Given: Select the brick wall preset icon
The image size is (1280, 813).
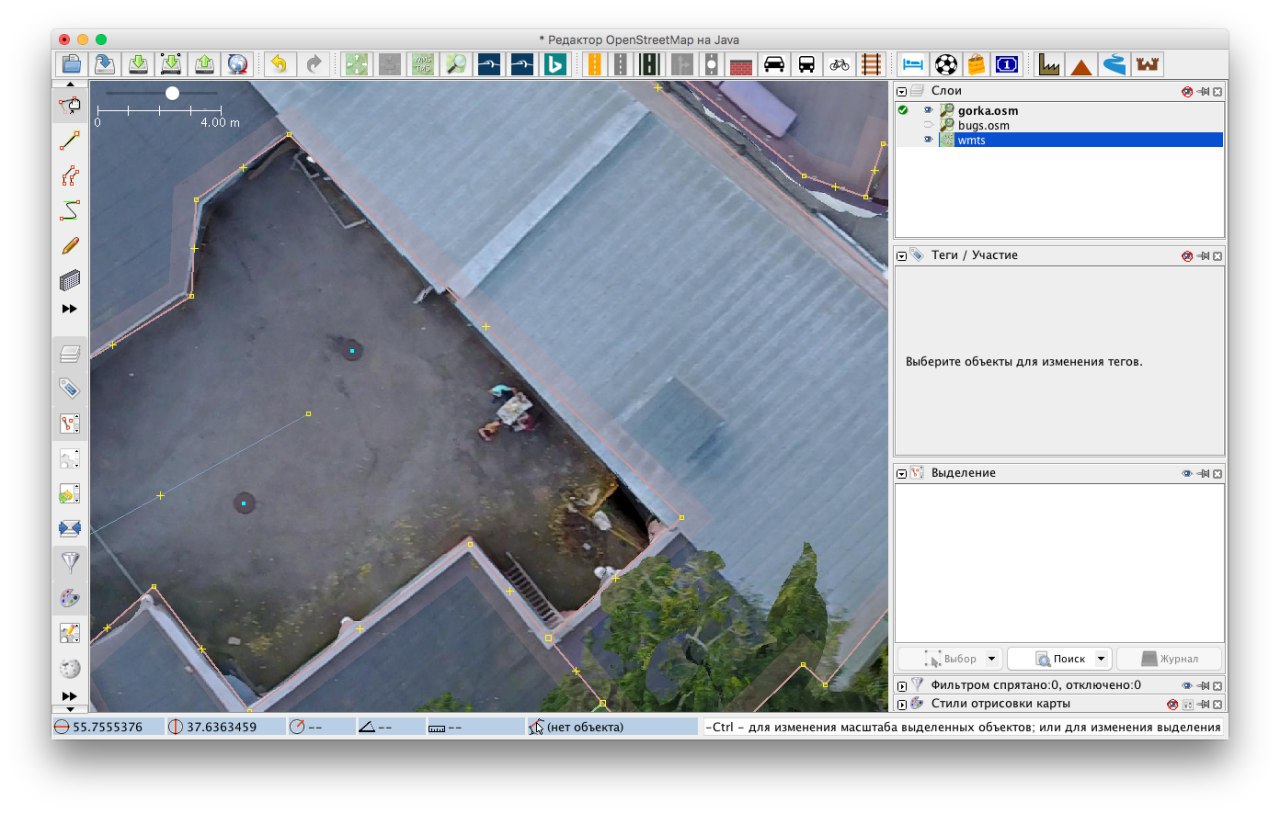Looking at the screenshot, I should [740, 65].
